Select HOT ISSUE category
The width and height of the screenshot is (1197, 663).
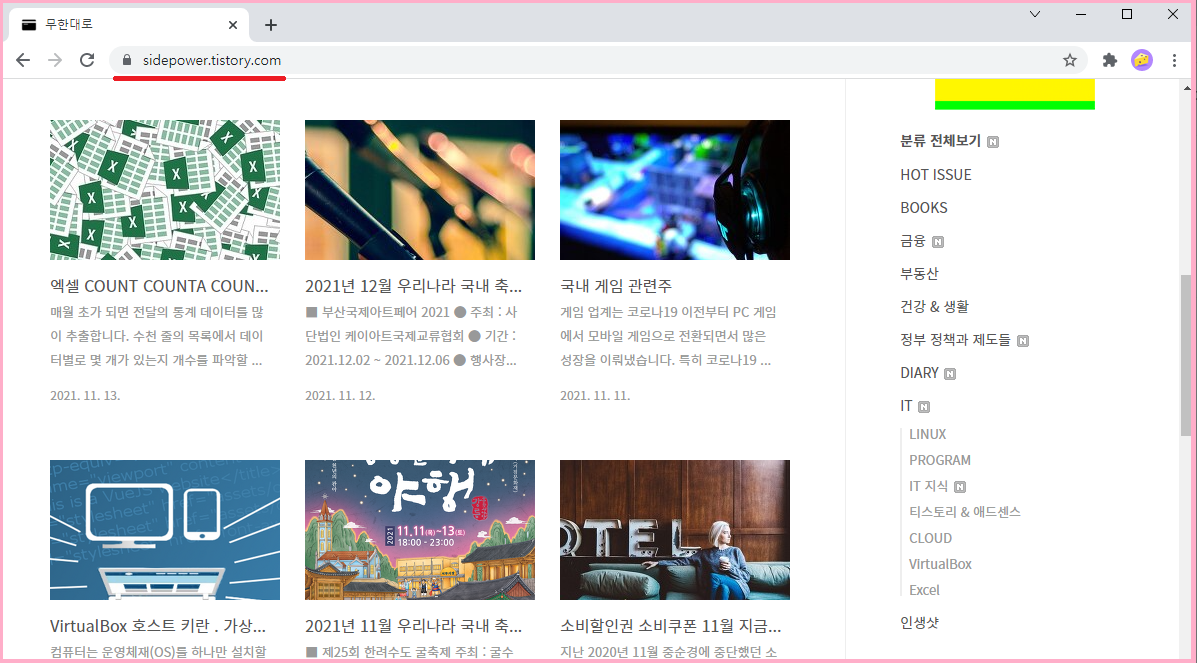[936, 175]
